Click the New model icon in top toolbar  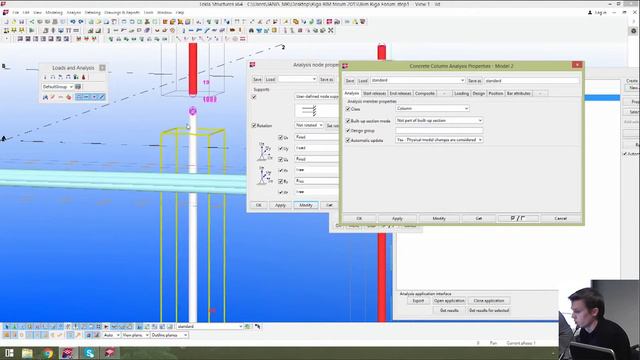6,22
